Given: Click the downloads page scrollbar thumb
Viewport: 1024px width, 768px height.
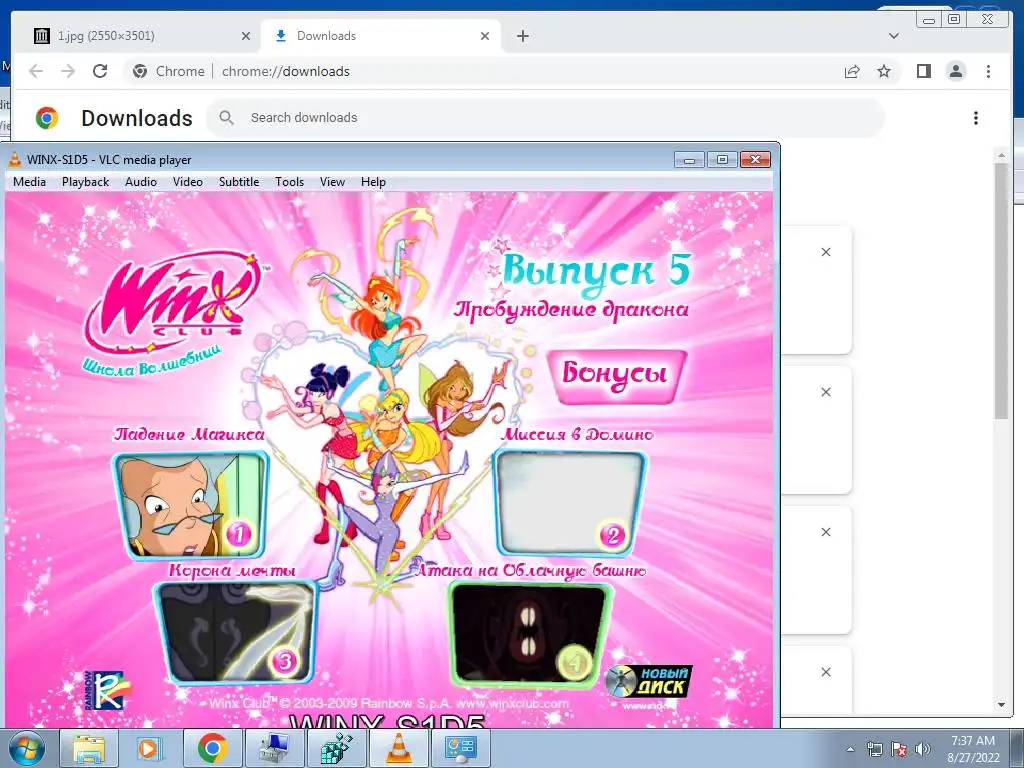Looking at the screenshot, I should [1001, 291].
